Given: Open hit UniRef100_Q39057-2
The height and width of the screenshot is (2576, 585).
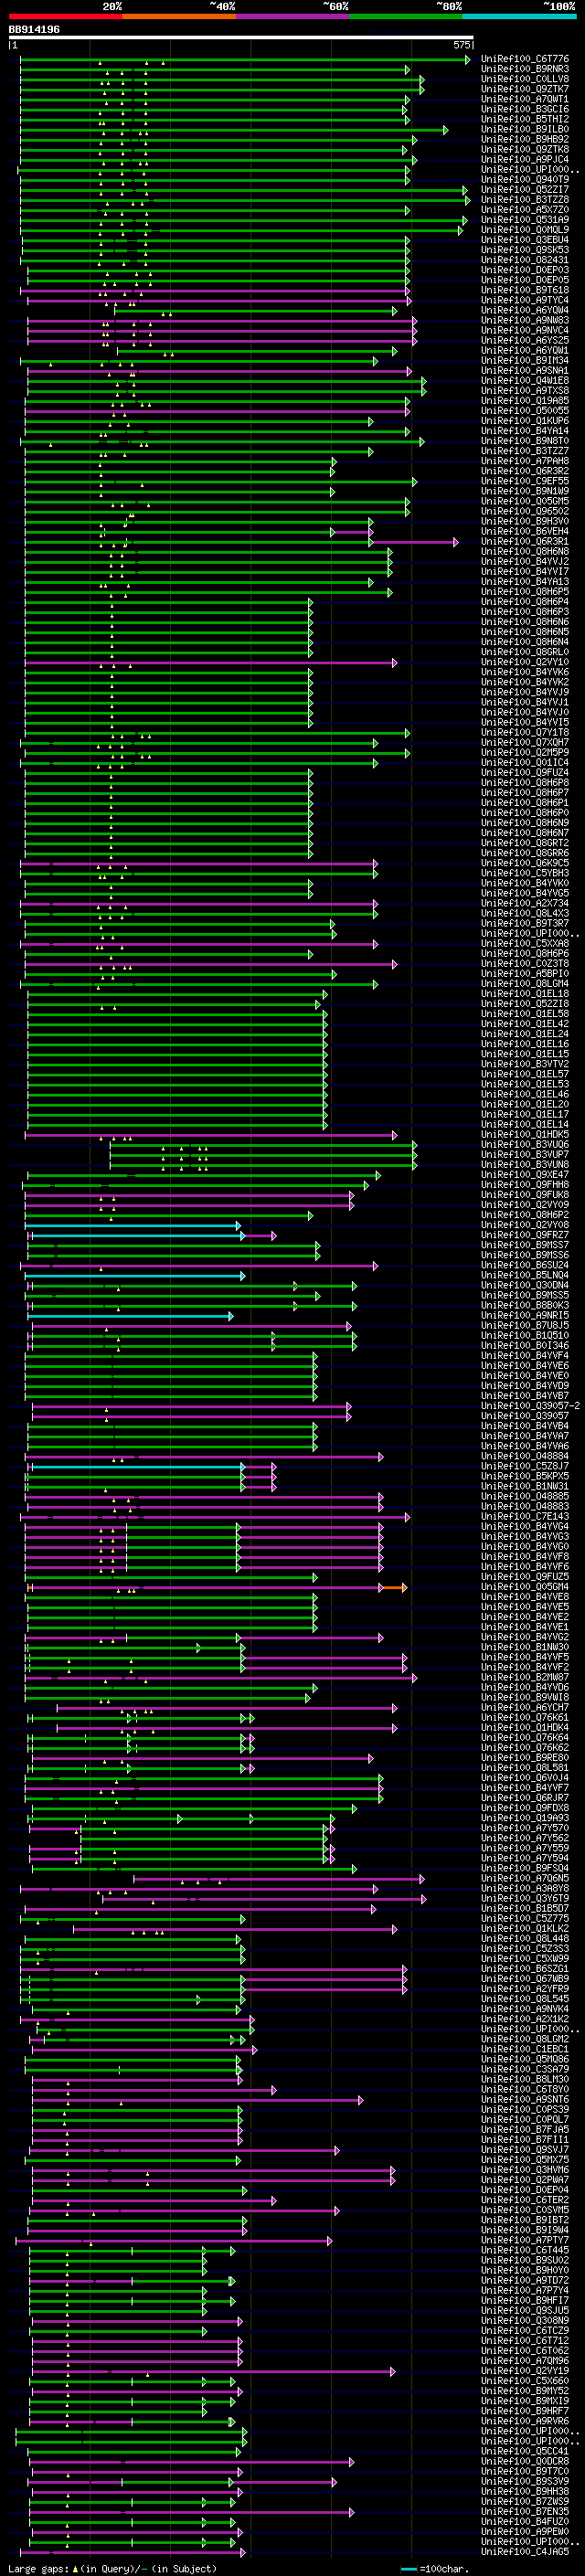Looking at the screenshot, I should click(x=529, y=1406).
